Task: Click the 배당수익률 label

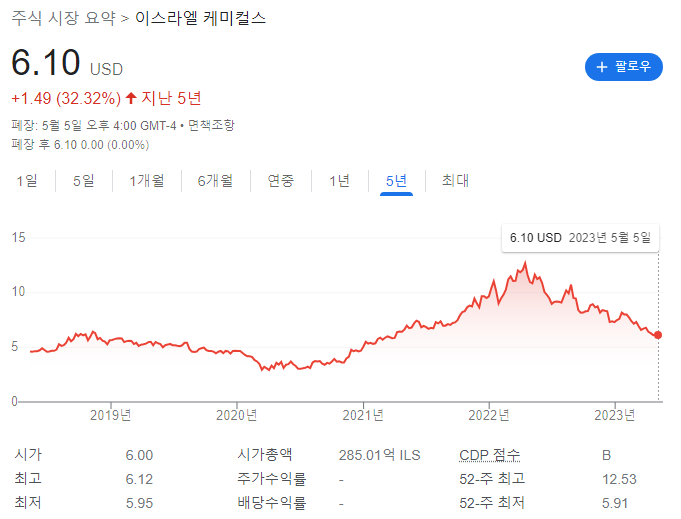Action: (x=272, y=503)
